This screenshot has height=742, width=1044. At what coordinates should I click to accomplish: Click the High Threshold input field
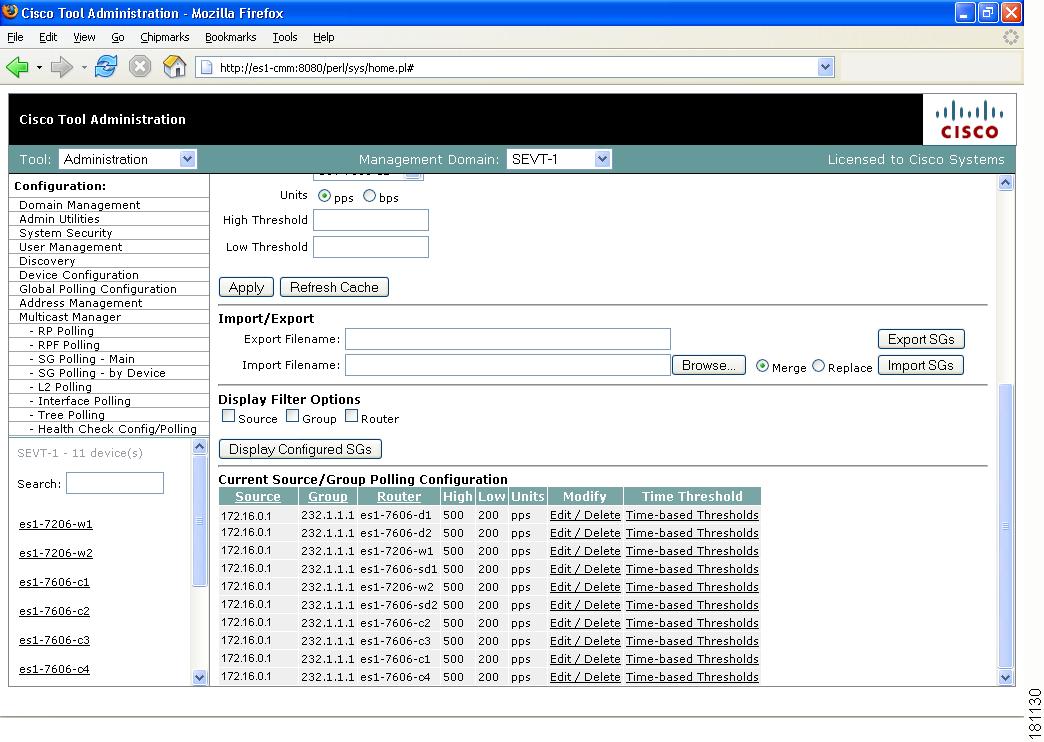pos(371,220)
